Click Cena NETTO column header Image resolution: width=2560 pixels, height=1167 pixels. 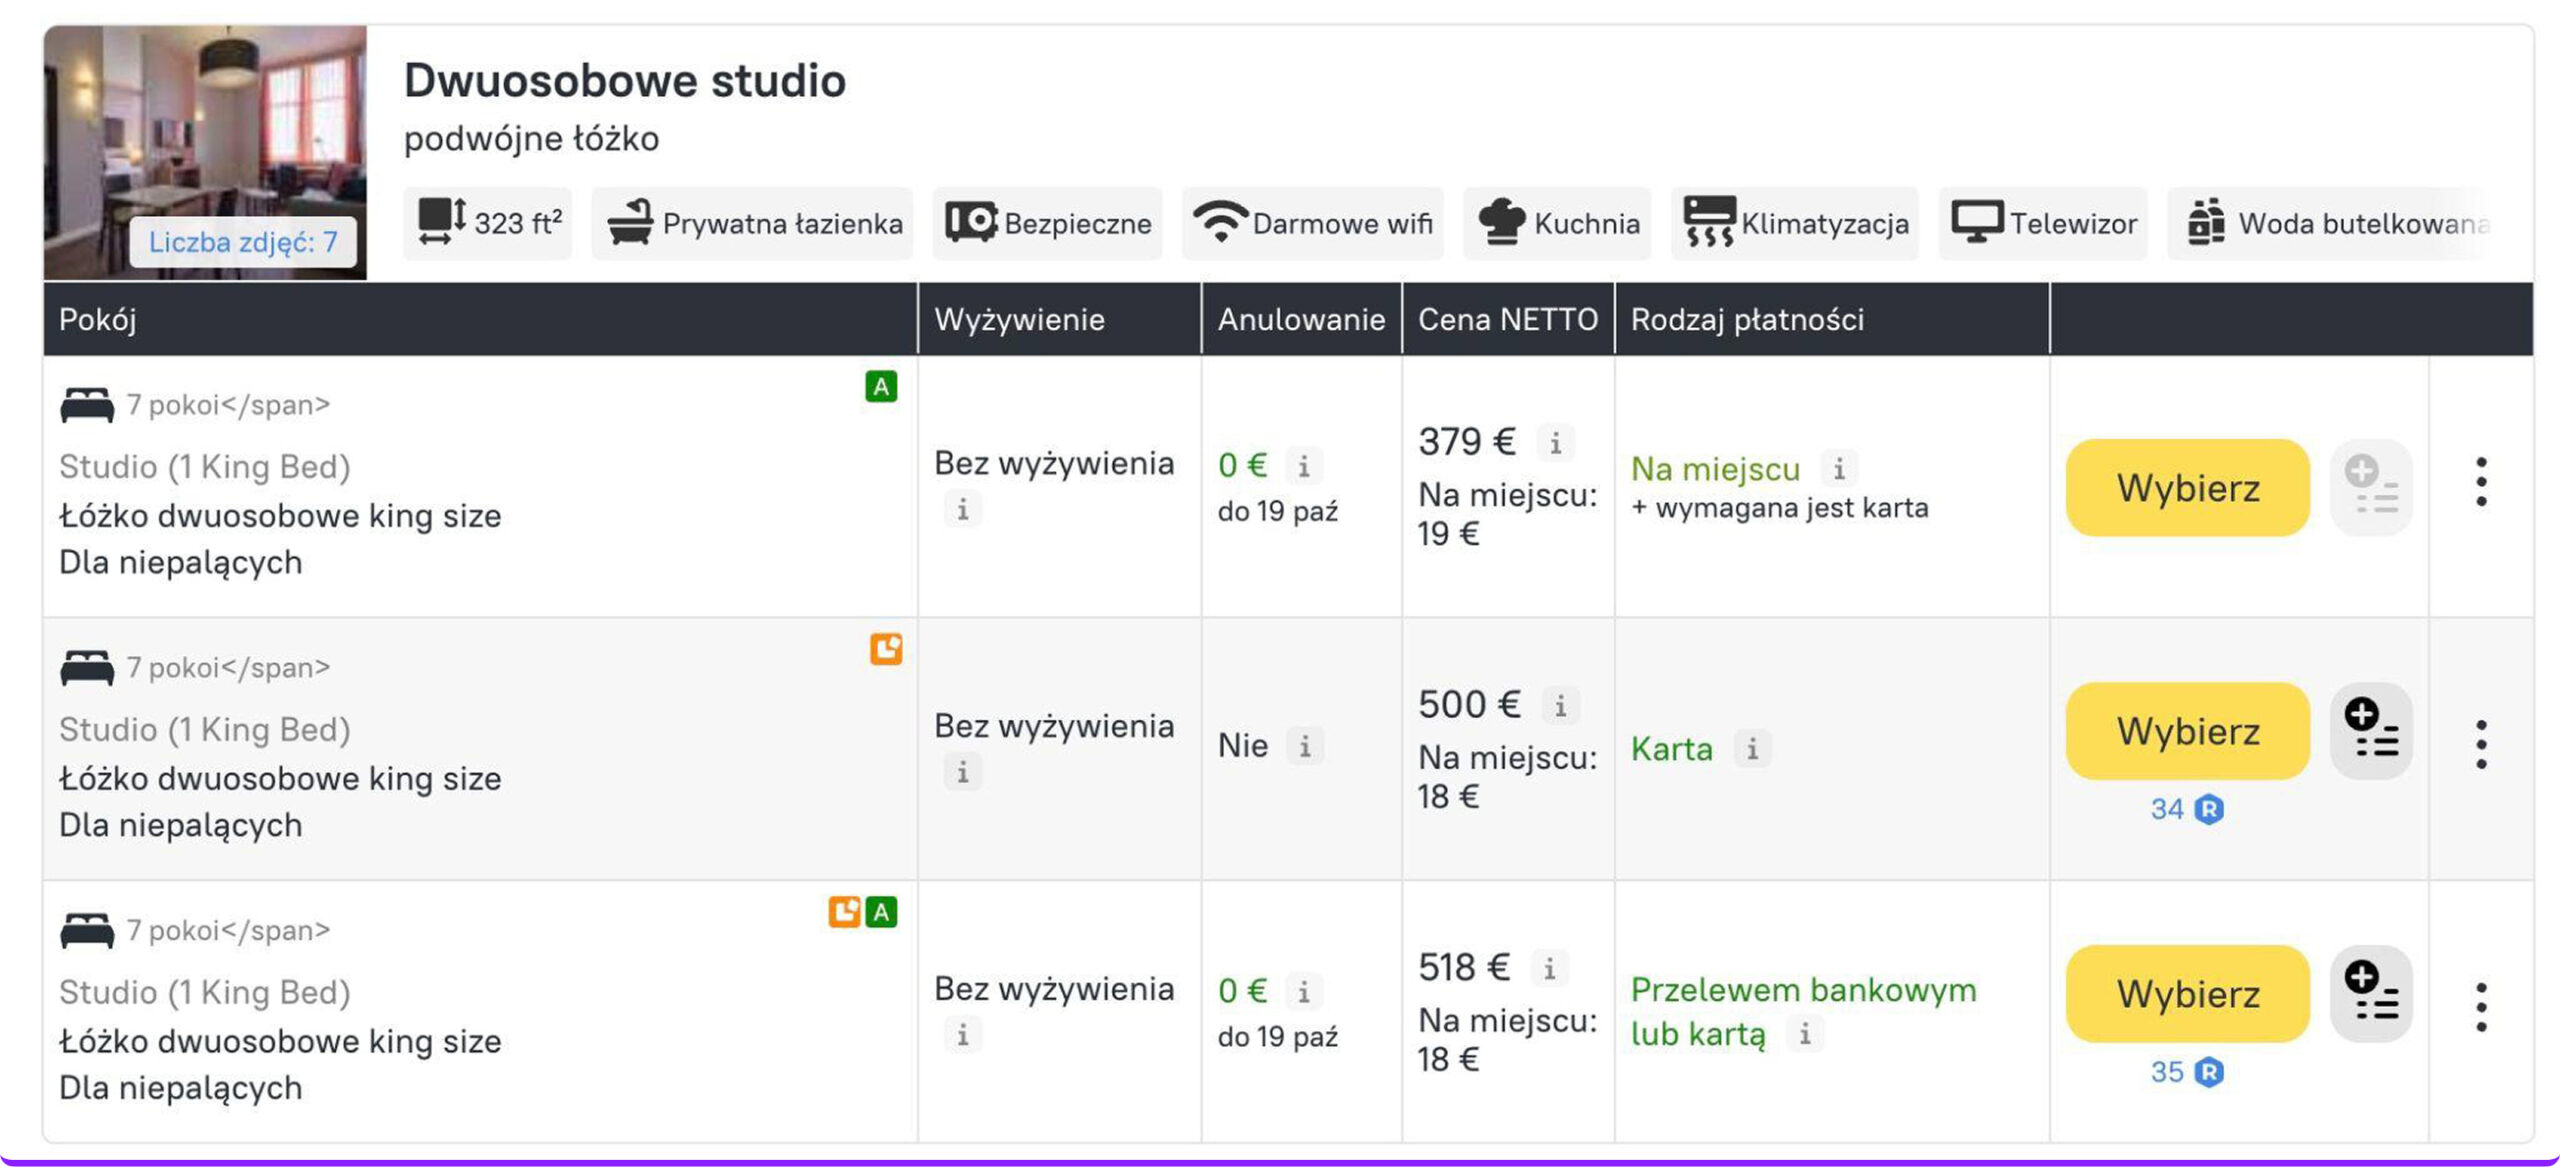pos(1507,319)
